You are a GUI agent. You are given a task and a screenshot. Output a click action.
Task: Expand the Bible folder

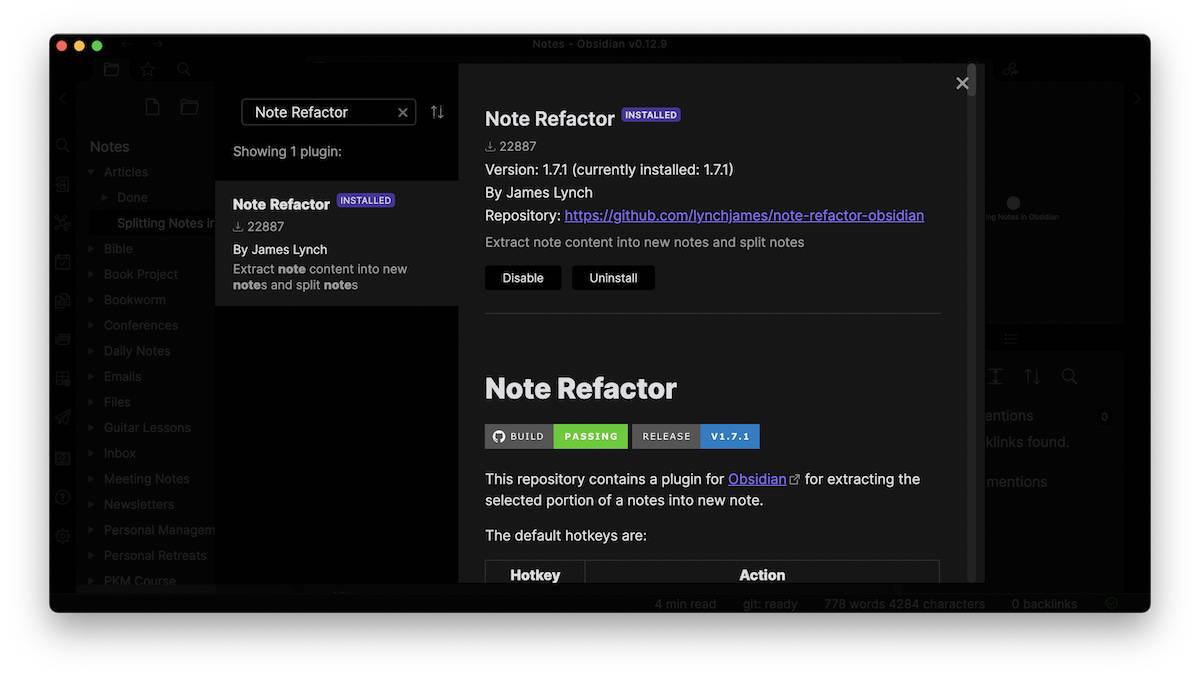(x=91, y=249)
